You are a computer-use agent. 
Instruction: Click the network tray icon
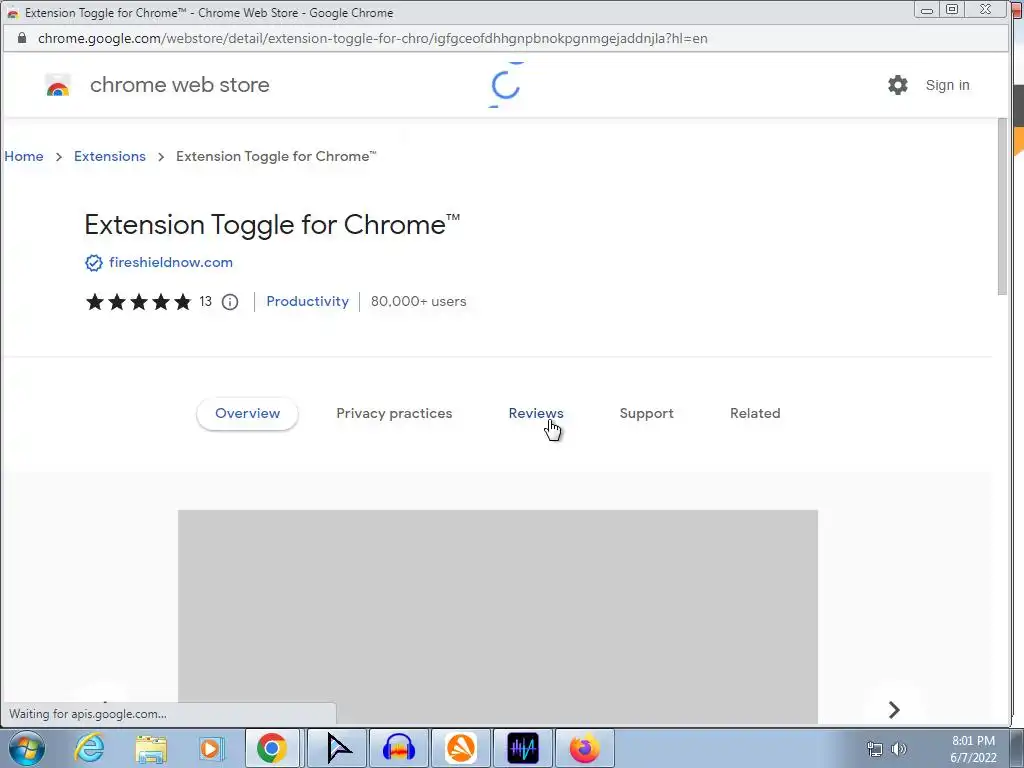point(874,749)
